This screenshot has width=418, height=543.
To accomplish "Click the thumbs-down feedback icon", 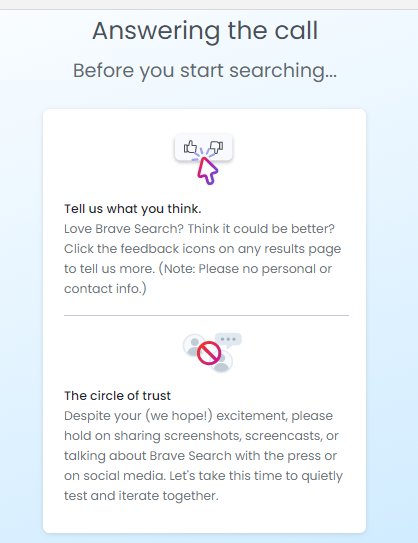I will [217, 147].
